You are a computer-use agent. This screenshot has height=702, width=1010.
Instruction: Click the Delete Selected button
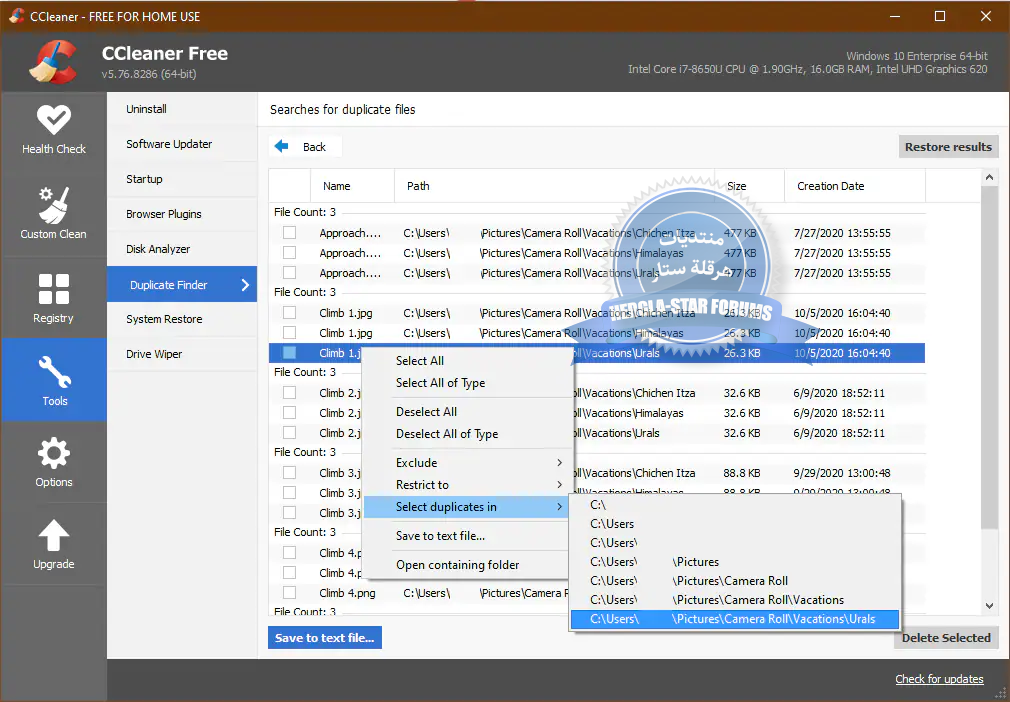point(946,638)
